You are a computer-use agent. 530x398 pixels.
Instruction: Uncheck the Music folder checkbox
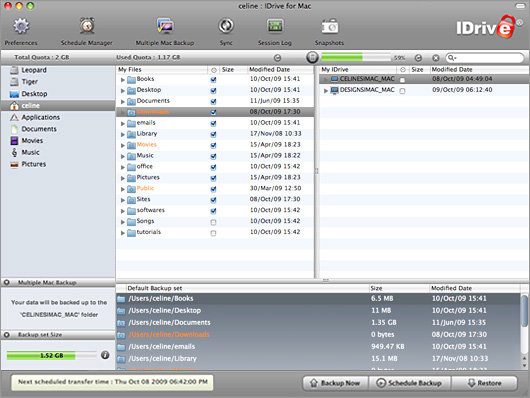(x=213, y=156)
